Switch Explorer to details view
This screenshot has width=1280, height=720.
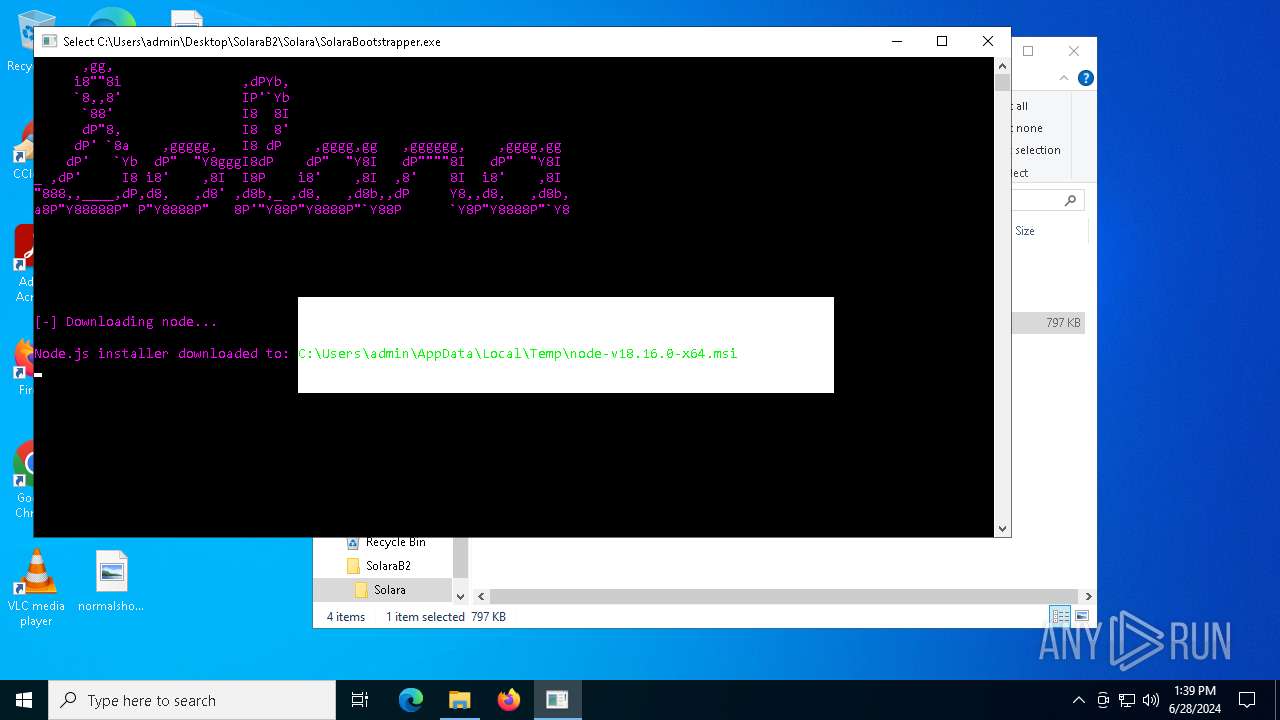(x=1060, y=616)
